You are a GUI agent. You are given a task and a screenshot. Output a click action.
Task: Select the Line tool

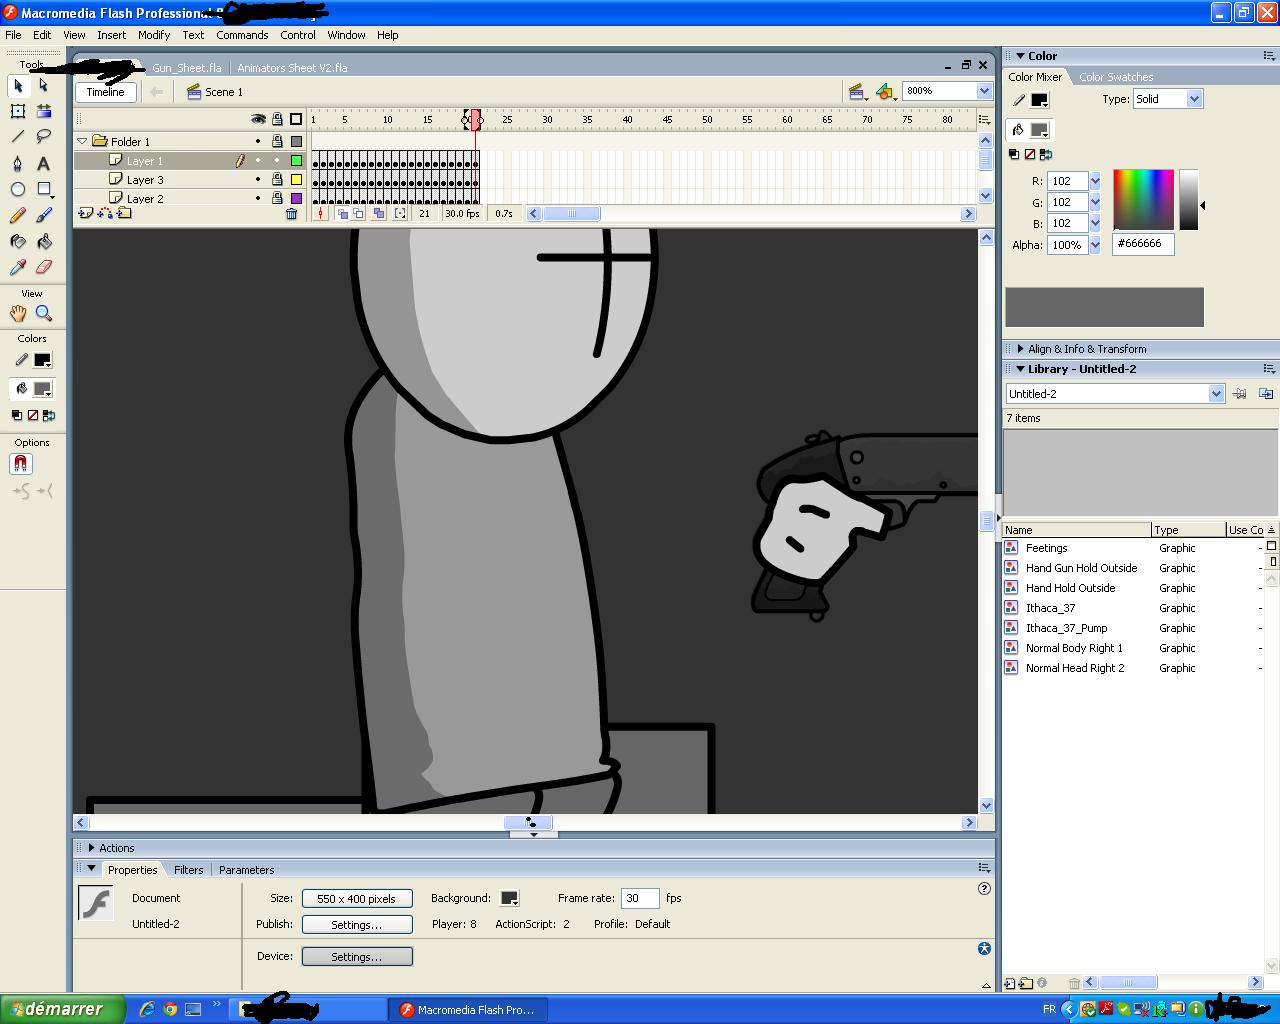[18, 137]
